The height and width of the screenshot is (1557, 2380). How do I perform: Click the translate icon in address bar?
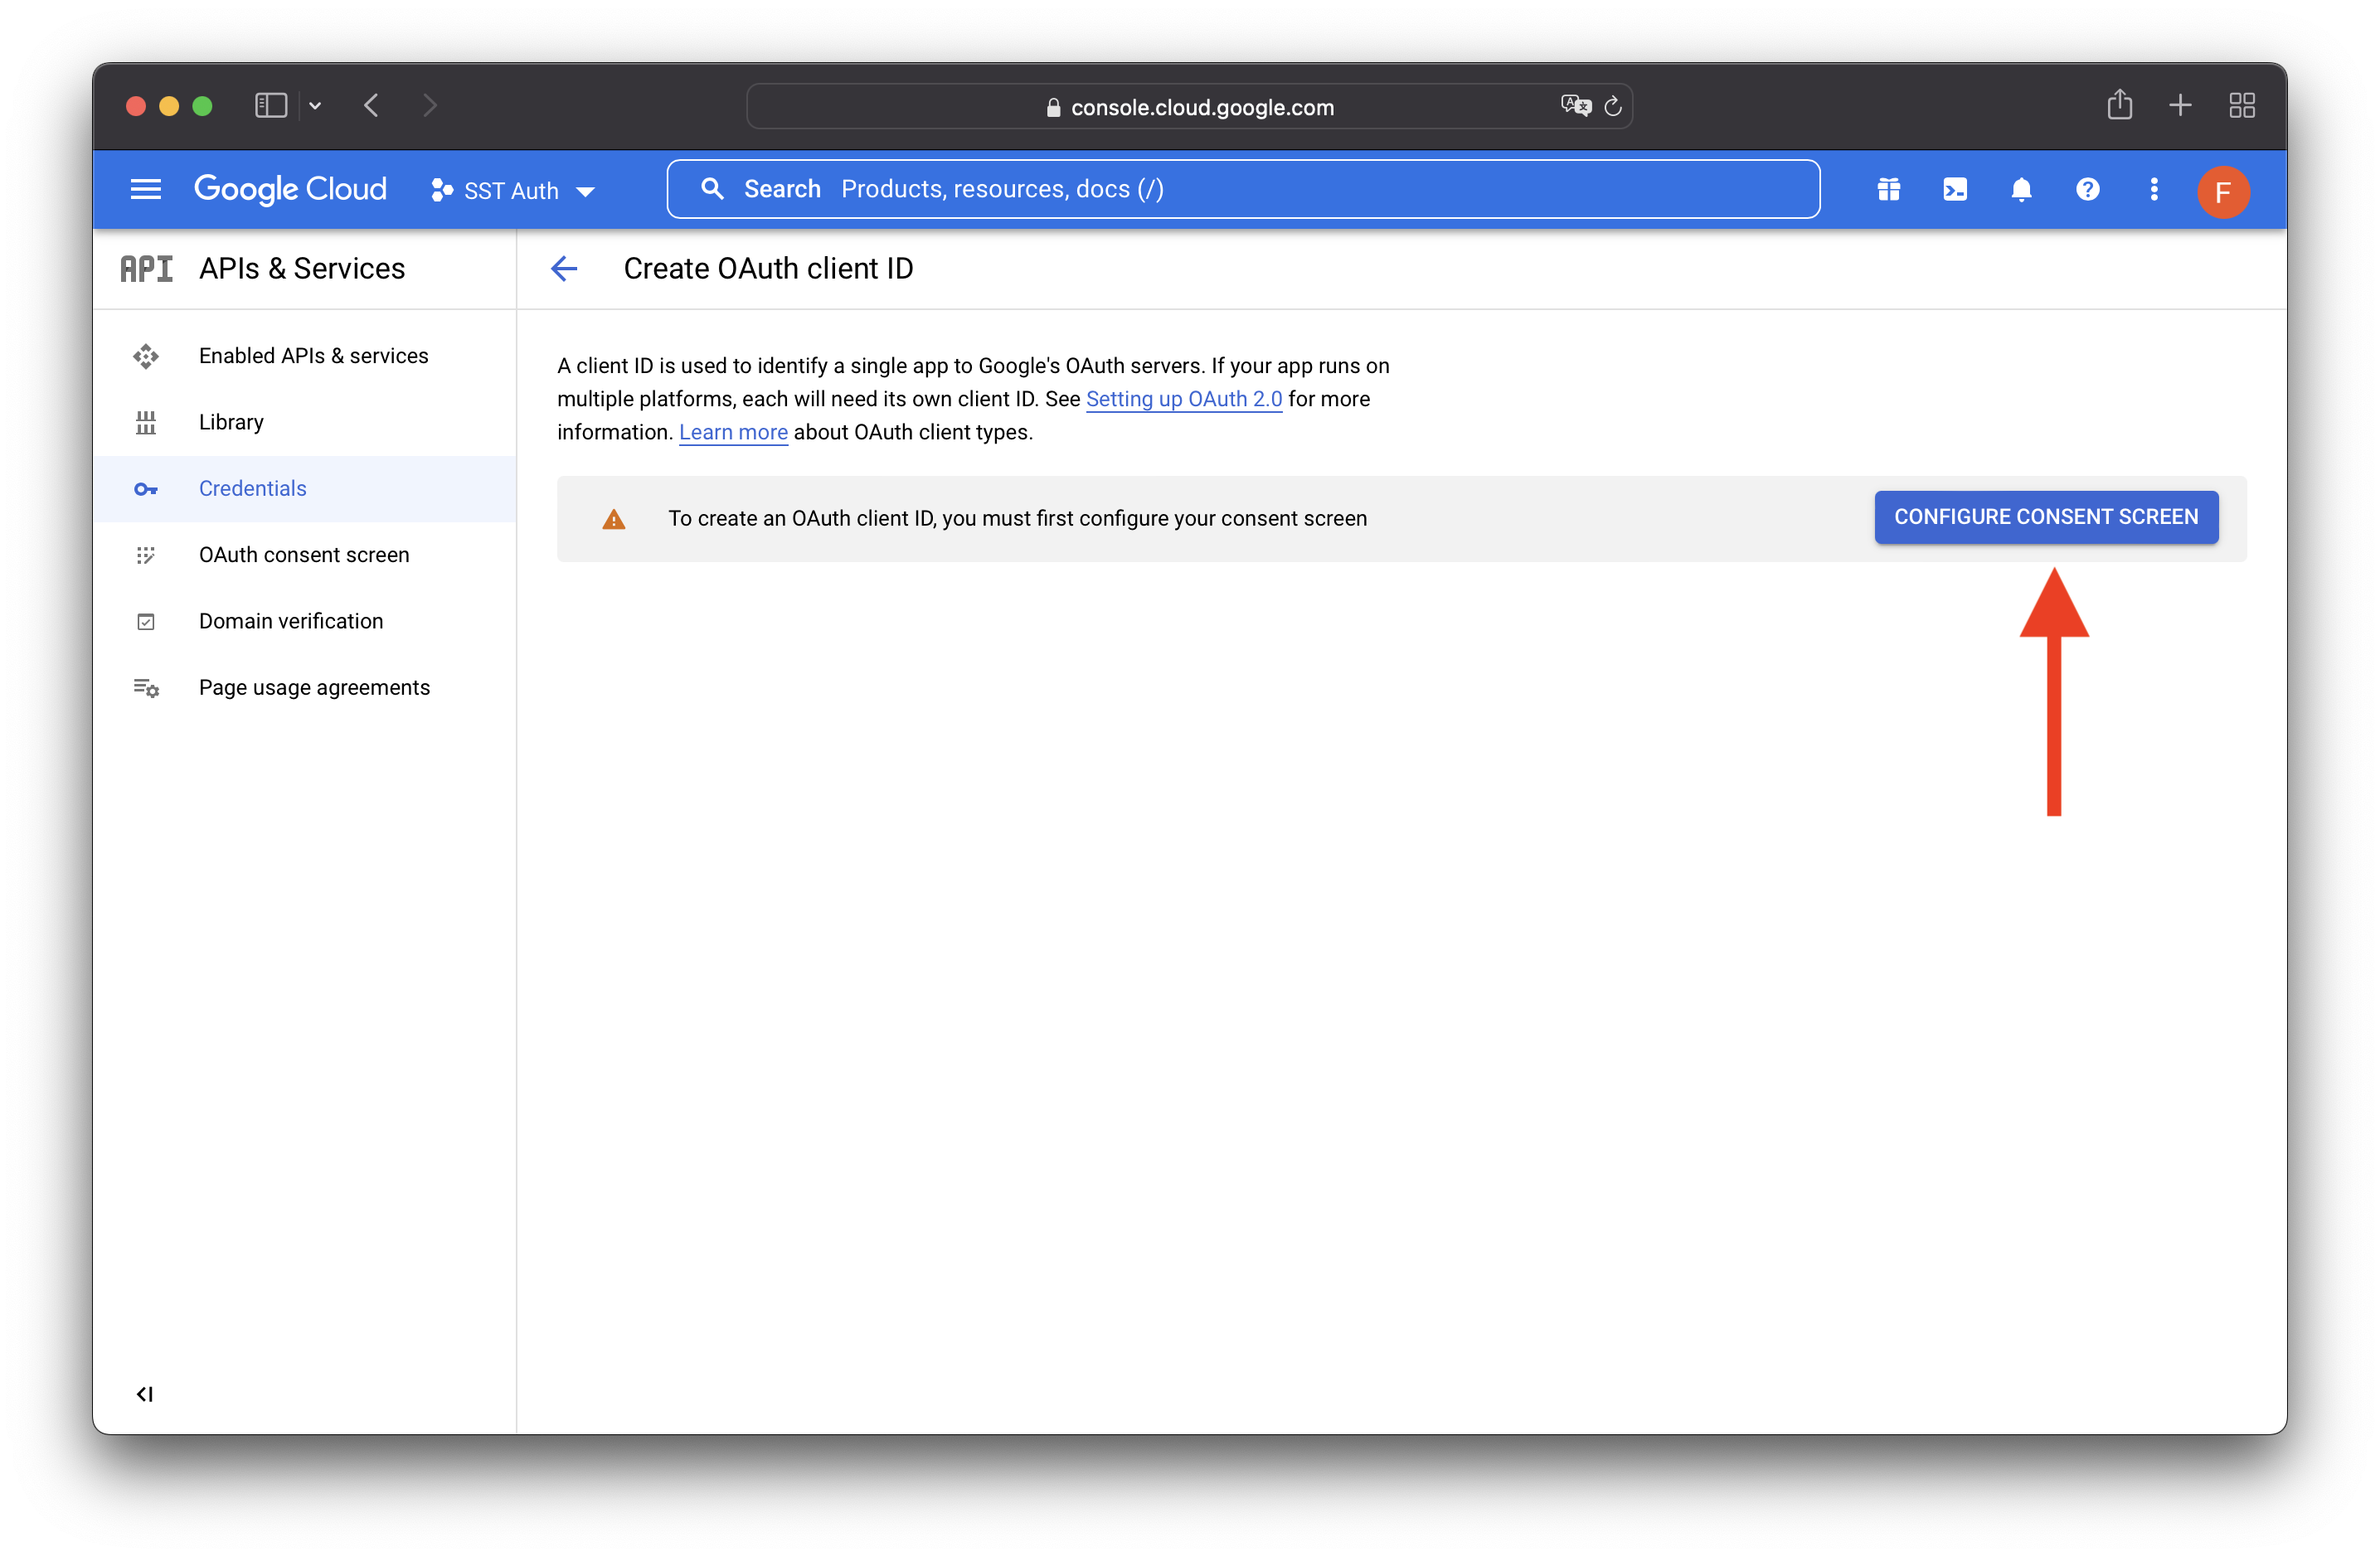pos(1575,105)
